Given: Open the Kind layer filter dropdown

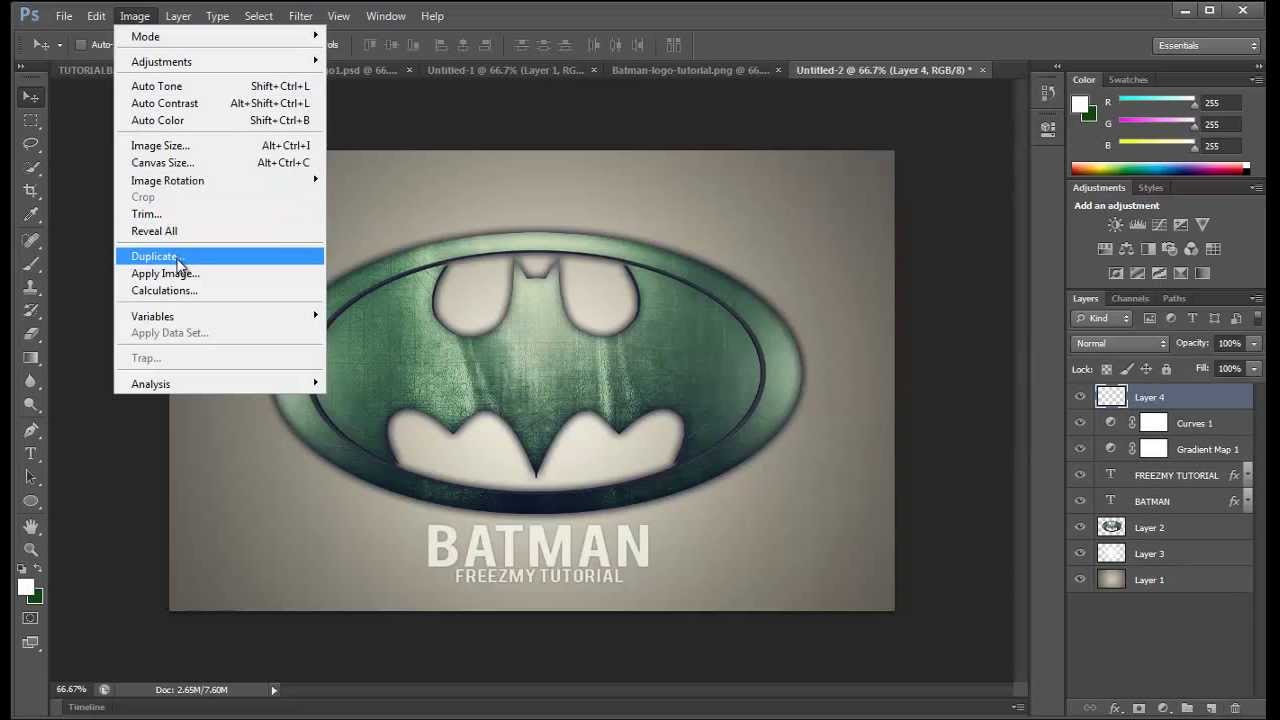Looking at the screenshot, I should [1102, 318].
